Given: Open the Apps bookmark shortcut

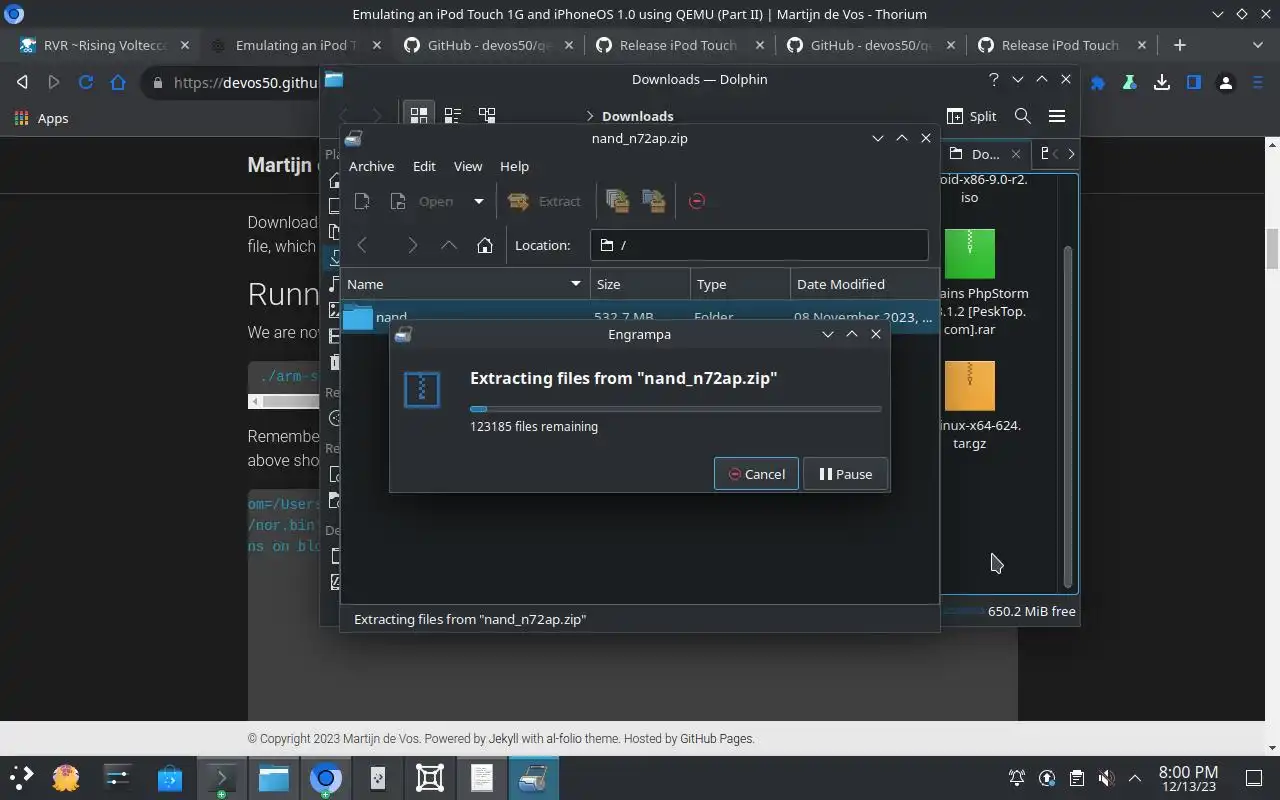Looking at the screenshot, I should [x=42, y=118].
